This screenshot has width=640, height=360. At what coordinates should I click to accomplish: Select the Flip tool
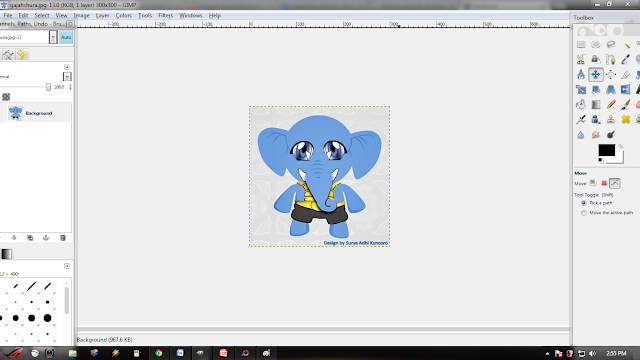[x=626, y=89]
